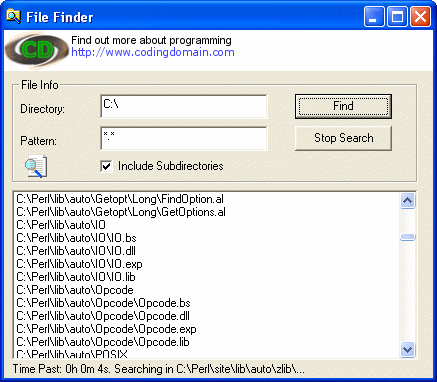
Task: Maximize the File Finder window
Action: [x=397, y=17]
